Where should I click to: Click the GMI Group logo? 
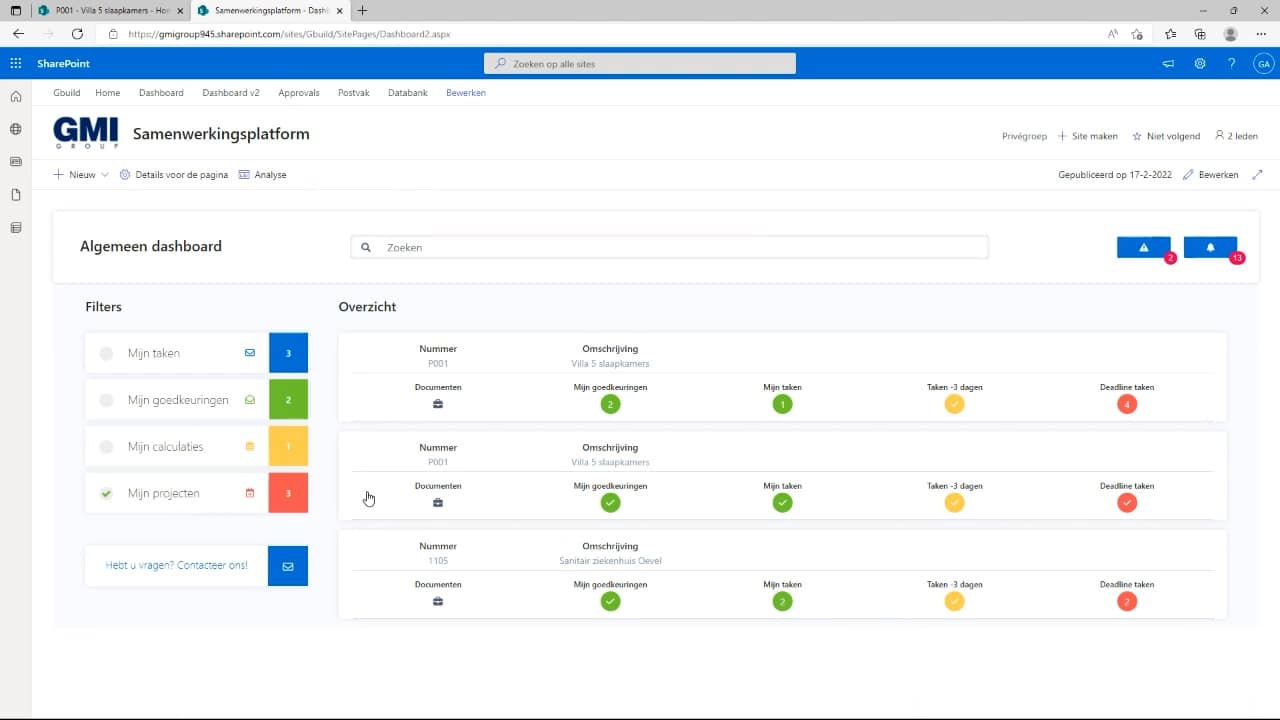86,133
